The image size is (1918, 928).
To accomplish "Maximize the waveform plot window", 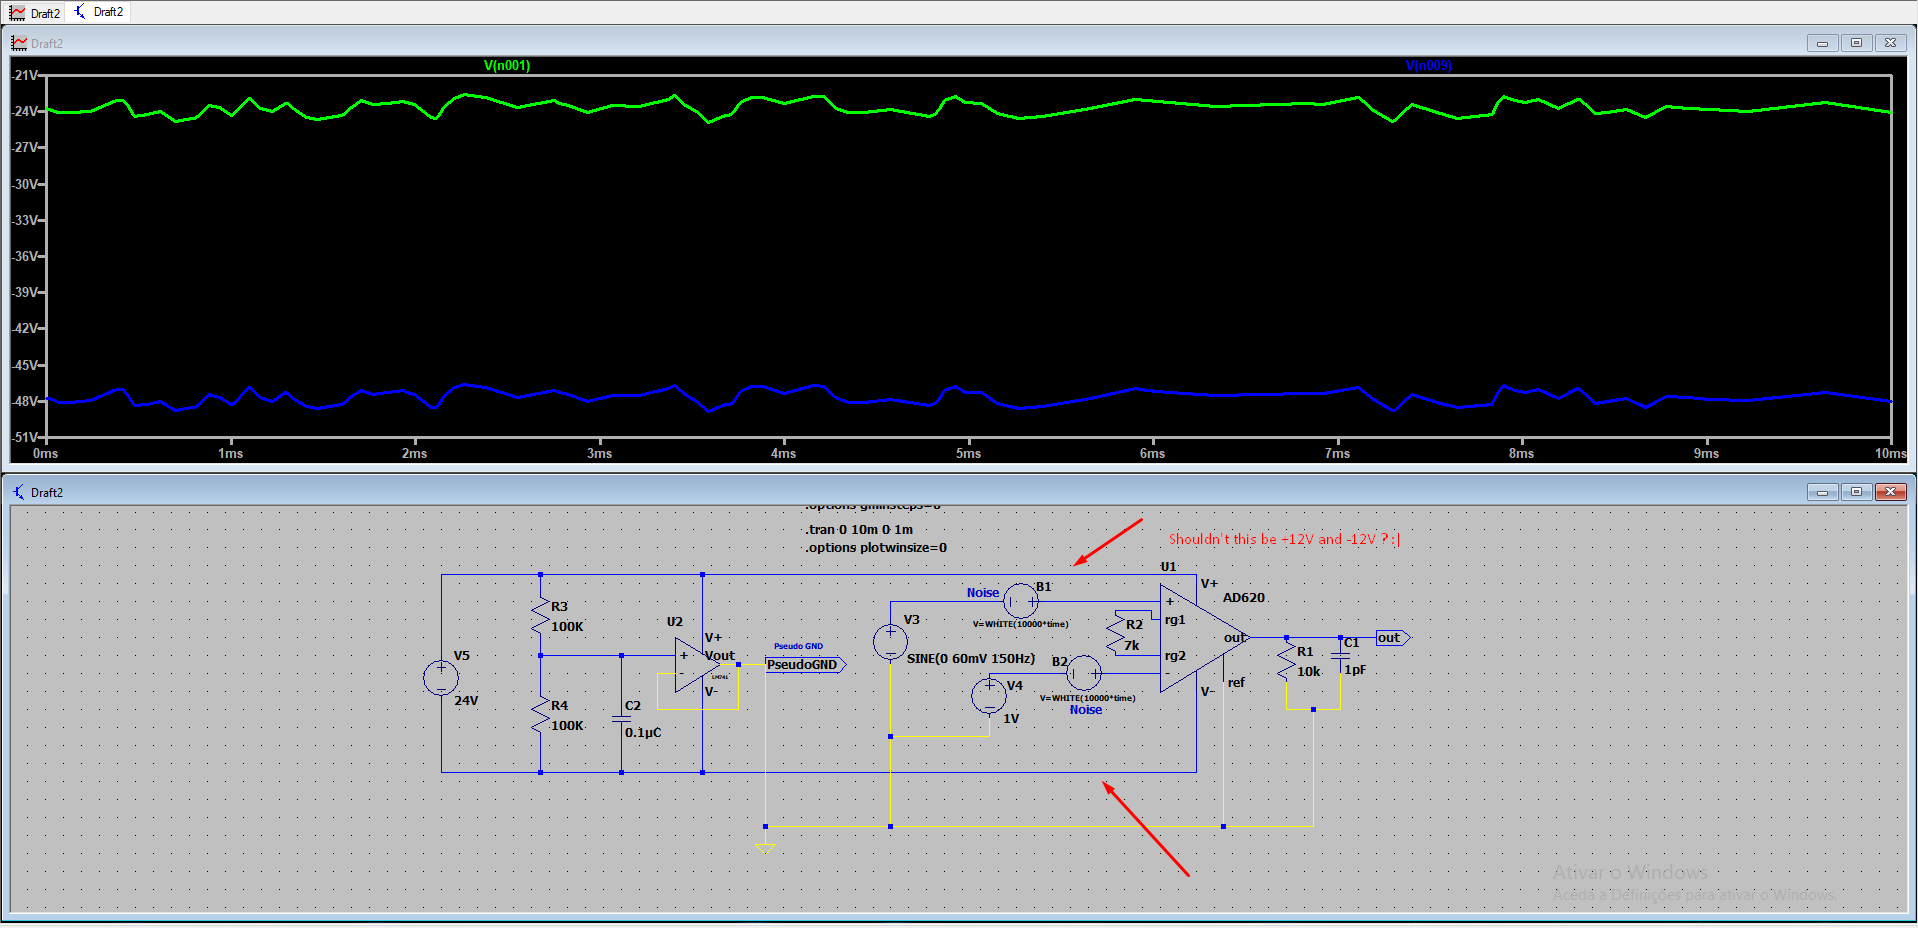I will tap(1856, 43).
